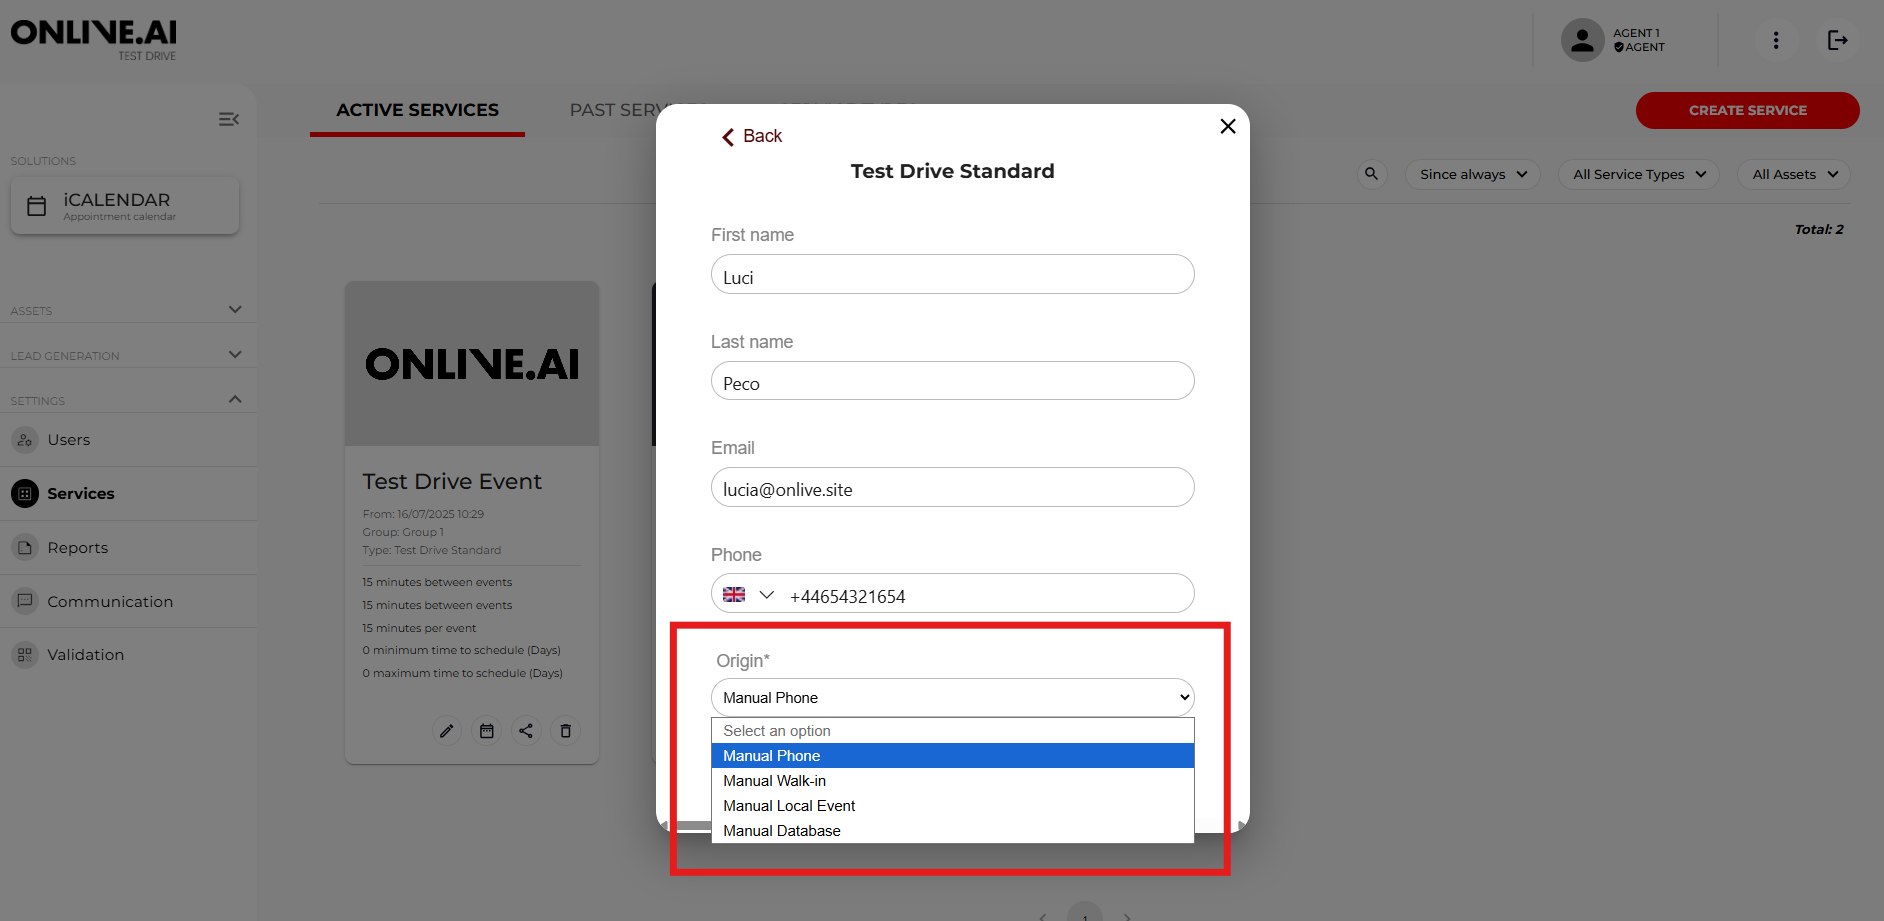Click the search magnifier icon
The height and width of the screenshot is (921, 1884).
(1371, 174)
